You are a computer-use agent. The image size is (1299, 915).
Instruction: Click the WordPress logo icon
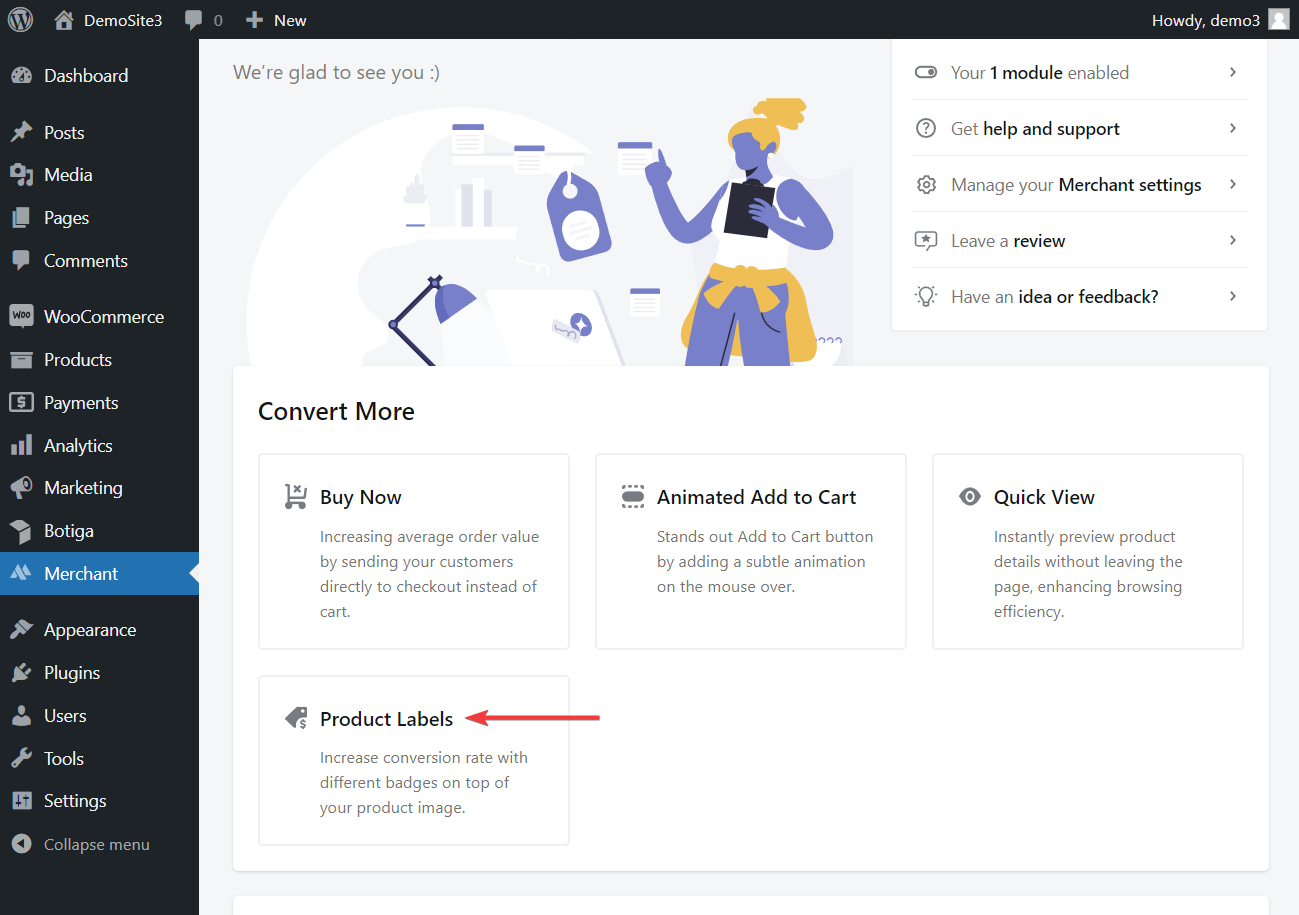[x=20, y=20]
